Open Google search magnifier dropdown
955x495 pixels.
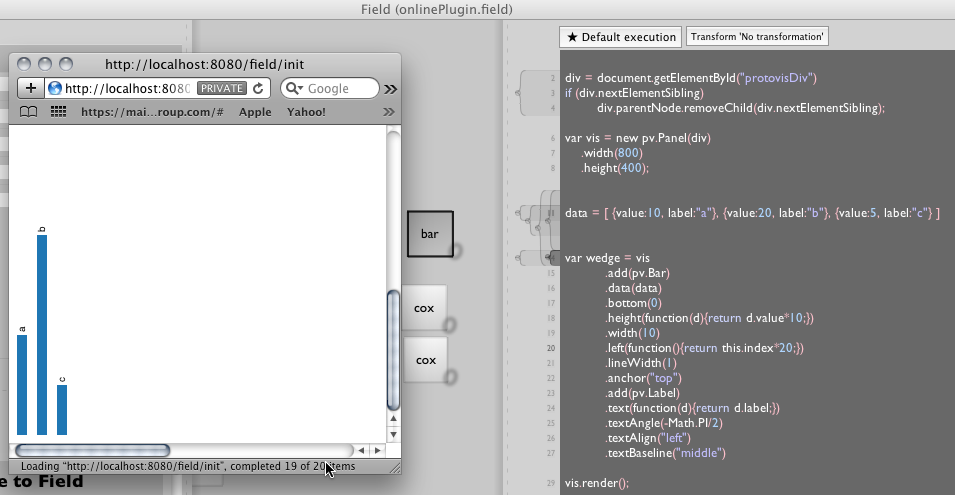(x=294, y=88)
